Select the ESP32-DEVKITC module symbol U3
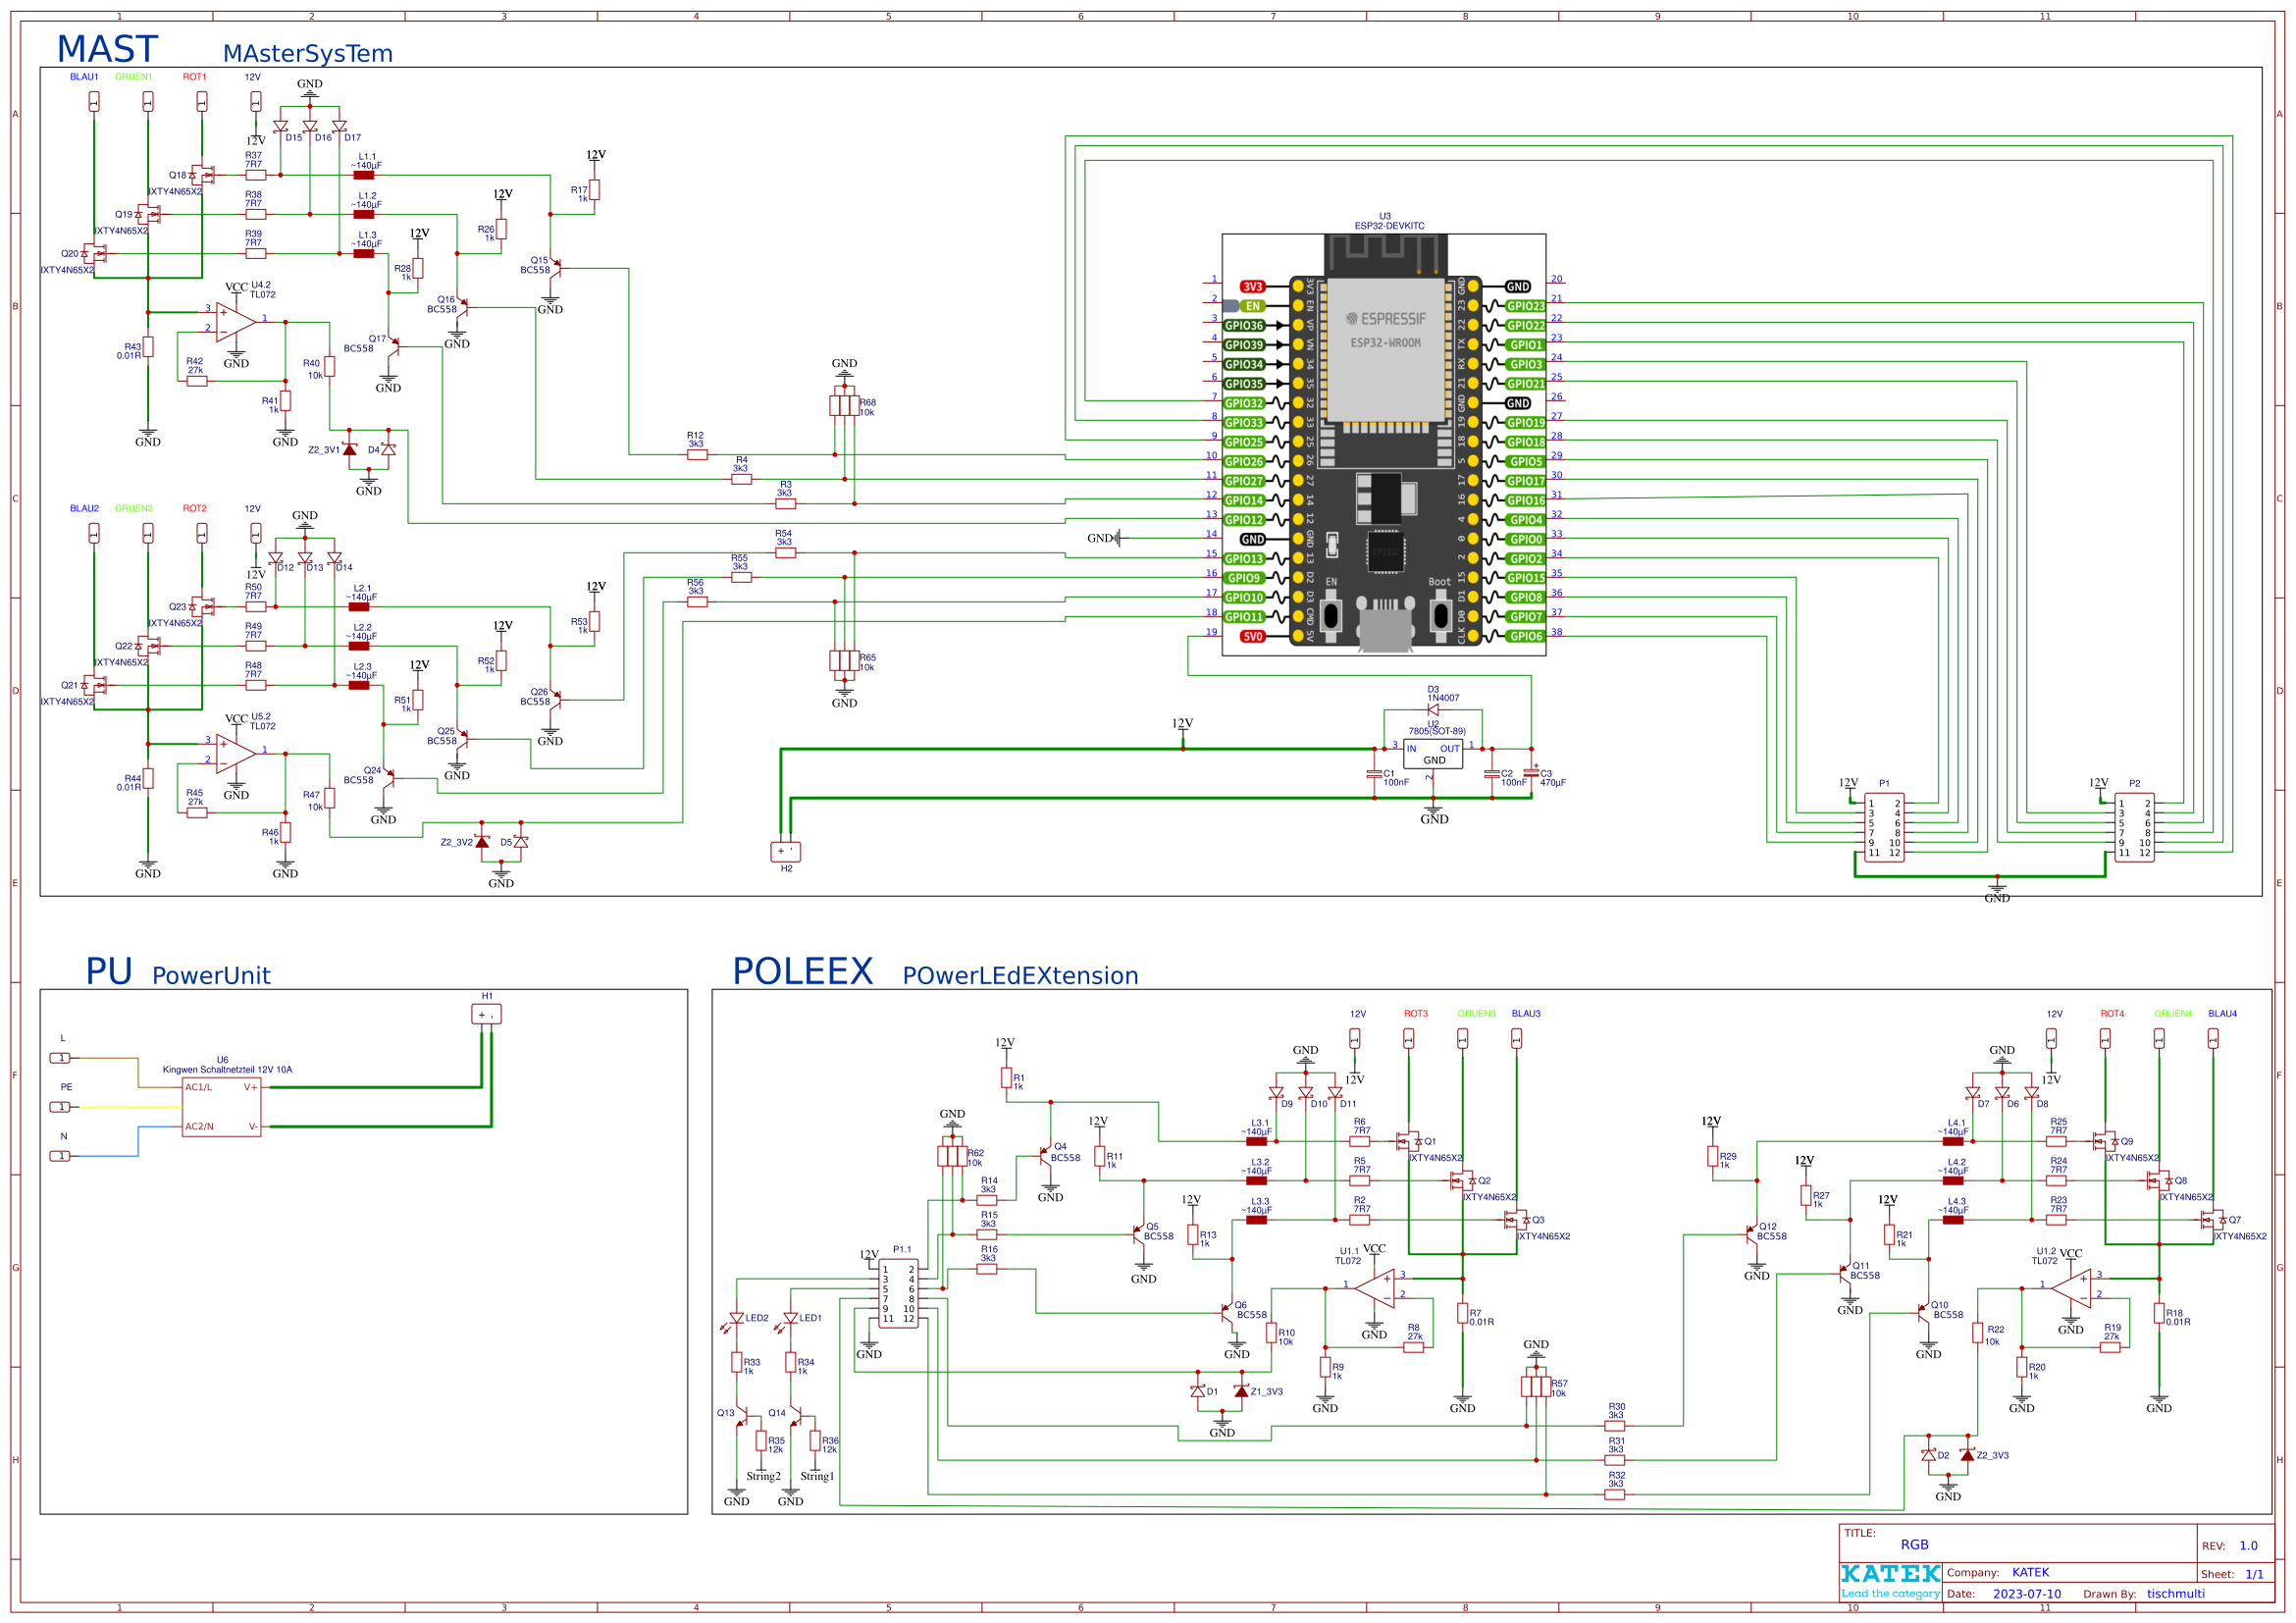The image size is (2296, 1623). (1385, 445)
